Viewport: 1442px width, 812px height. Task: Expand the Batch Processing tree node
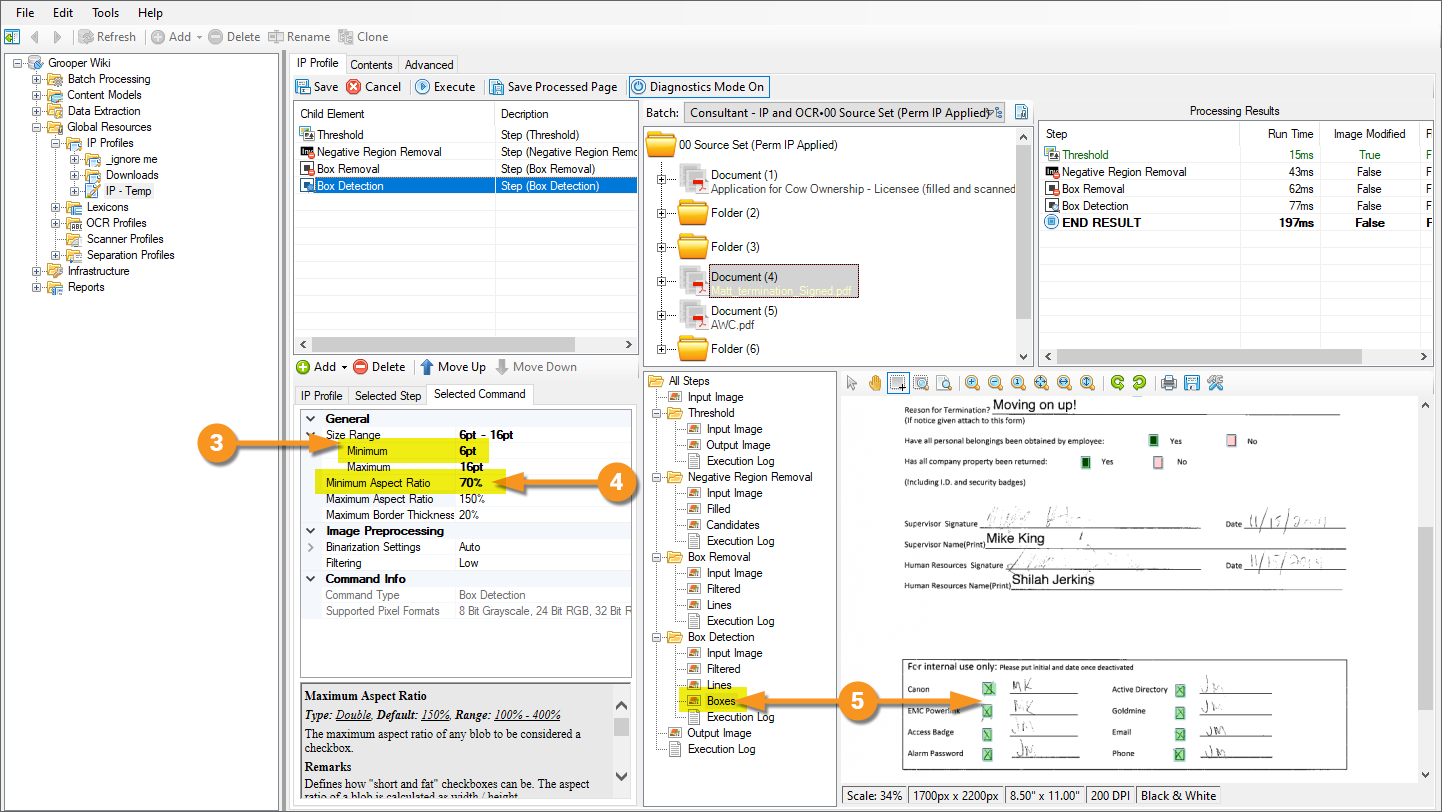point(37,79)
